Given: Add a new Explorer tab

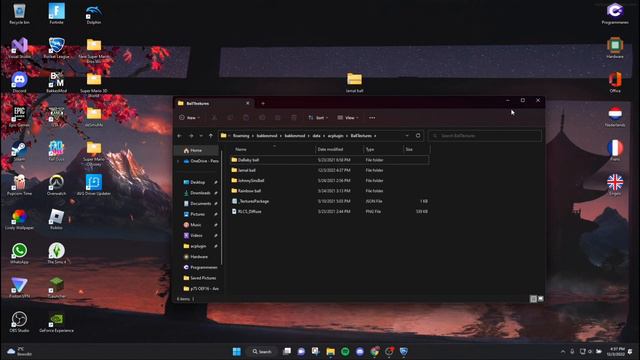Looking at the screenshot, I should tap(262, 103).
